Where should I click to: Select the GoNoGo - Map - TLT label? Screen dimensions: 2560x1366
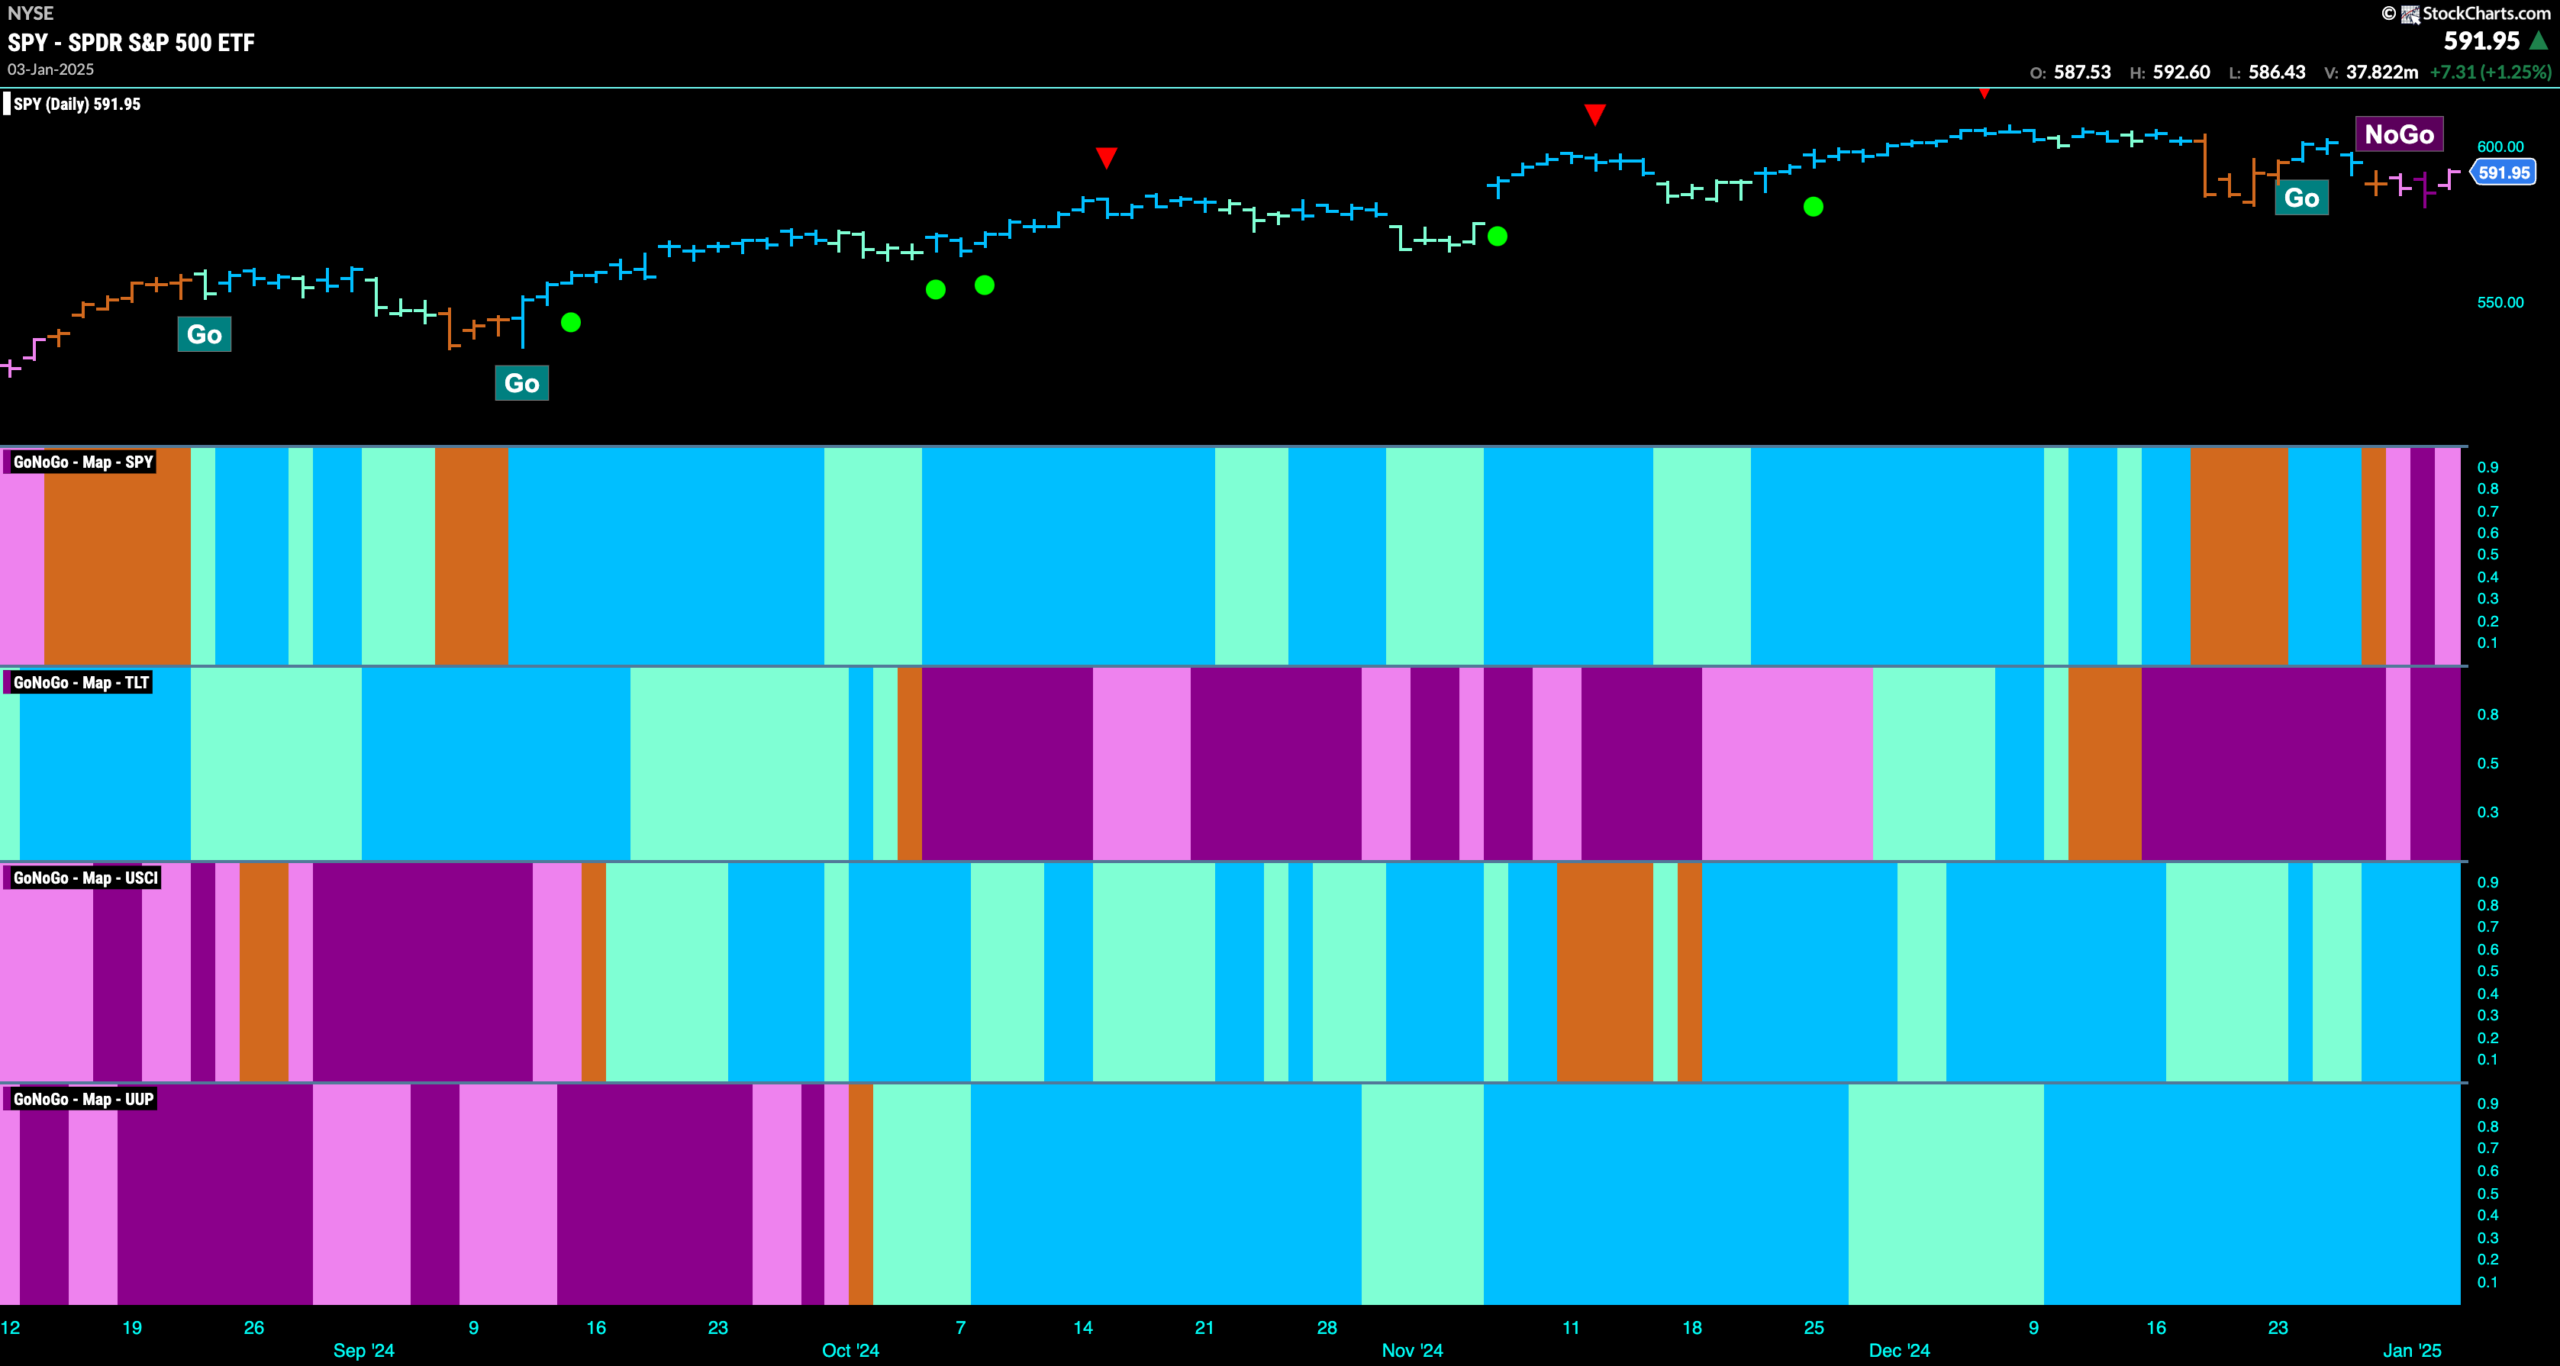tap(80, 683)
